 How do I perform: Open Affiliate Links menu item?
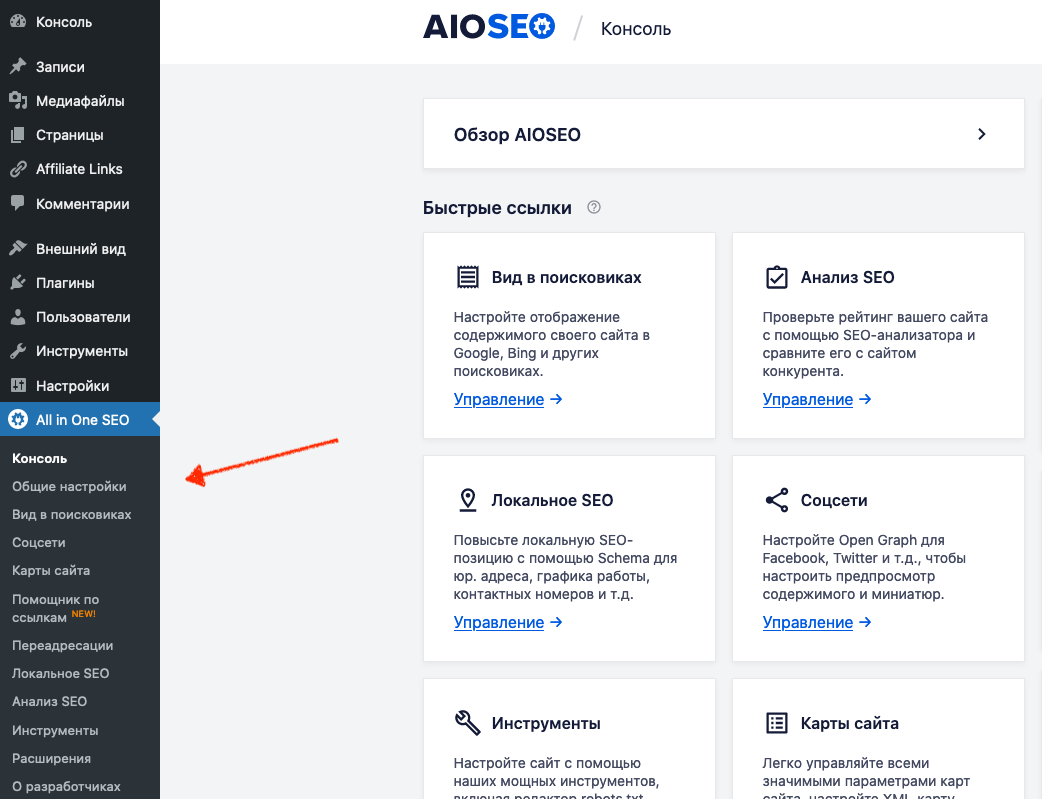[x=80, y=169]
